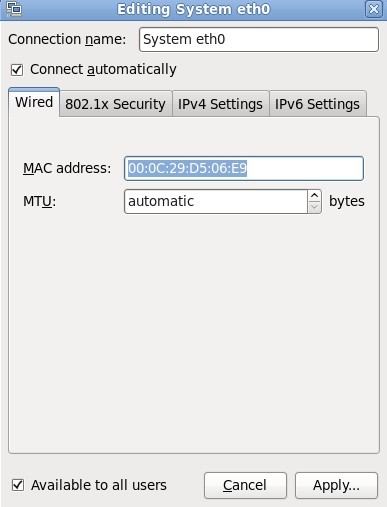Viewport: 387px width, 507px height.
Task: Close the Editing System eth0 dialog
Action: tap(374, 9)
